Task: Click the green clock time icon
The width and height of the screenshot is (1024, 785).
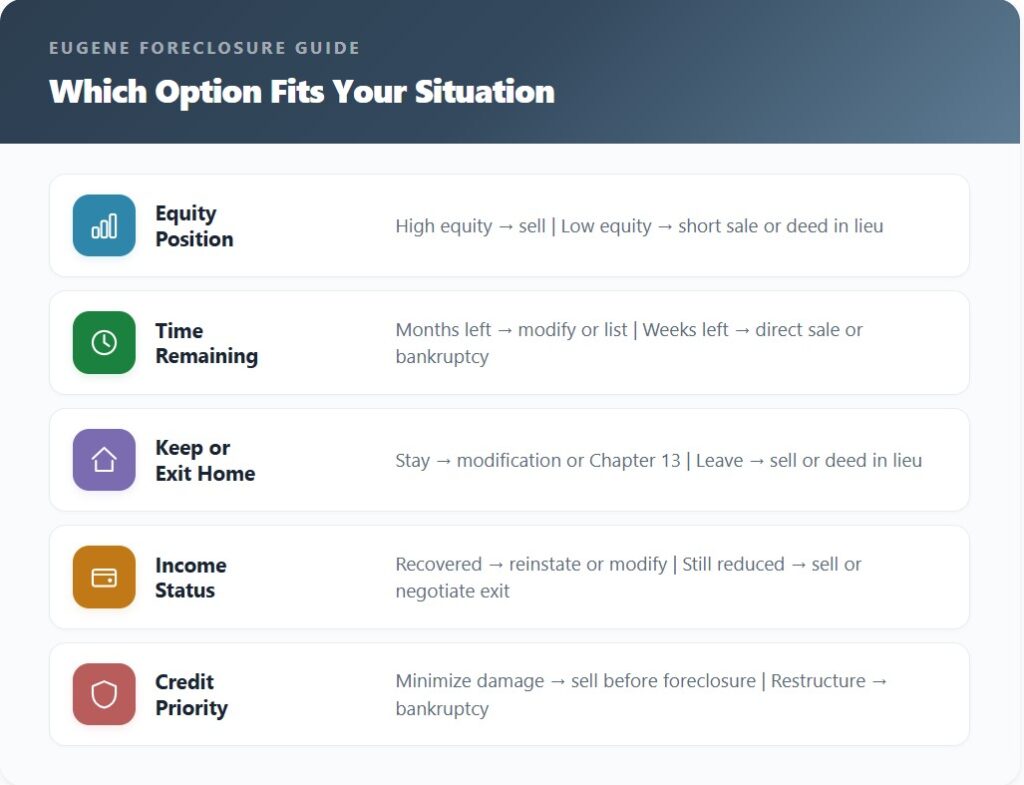Action: (104, 342)
